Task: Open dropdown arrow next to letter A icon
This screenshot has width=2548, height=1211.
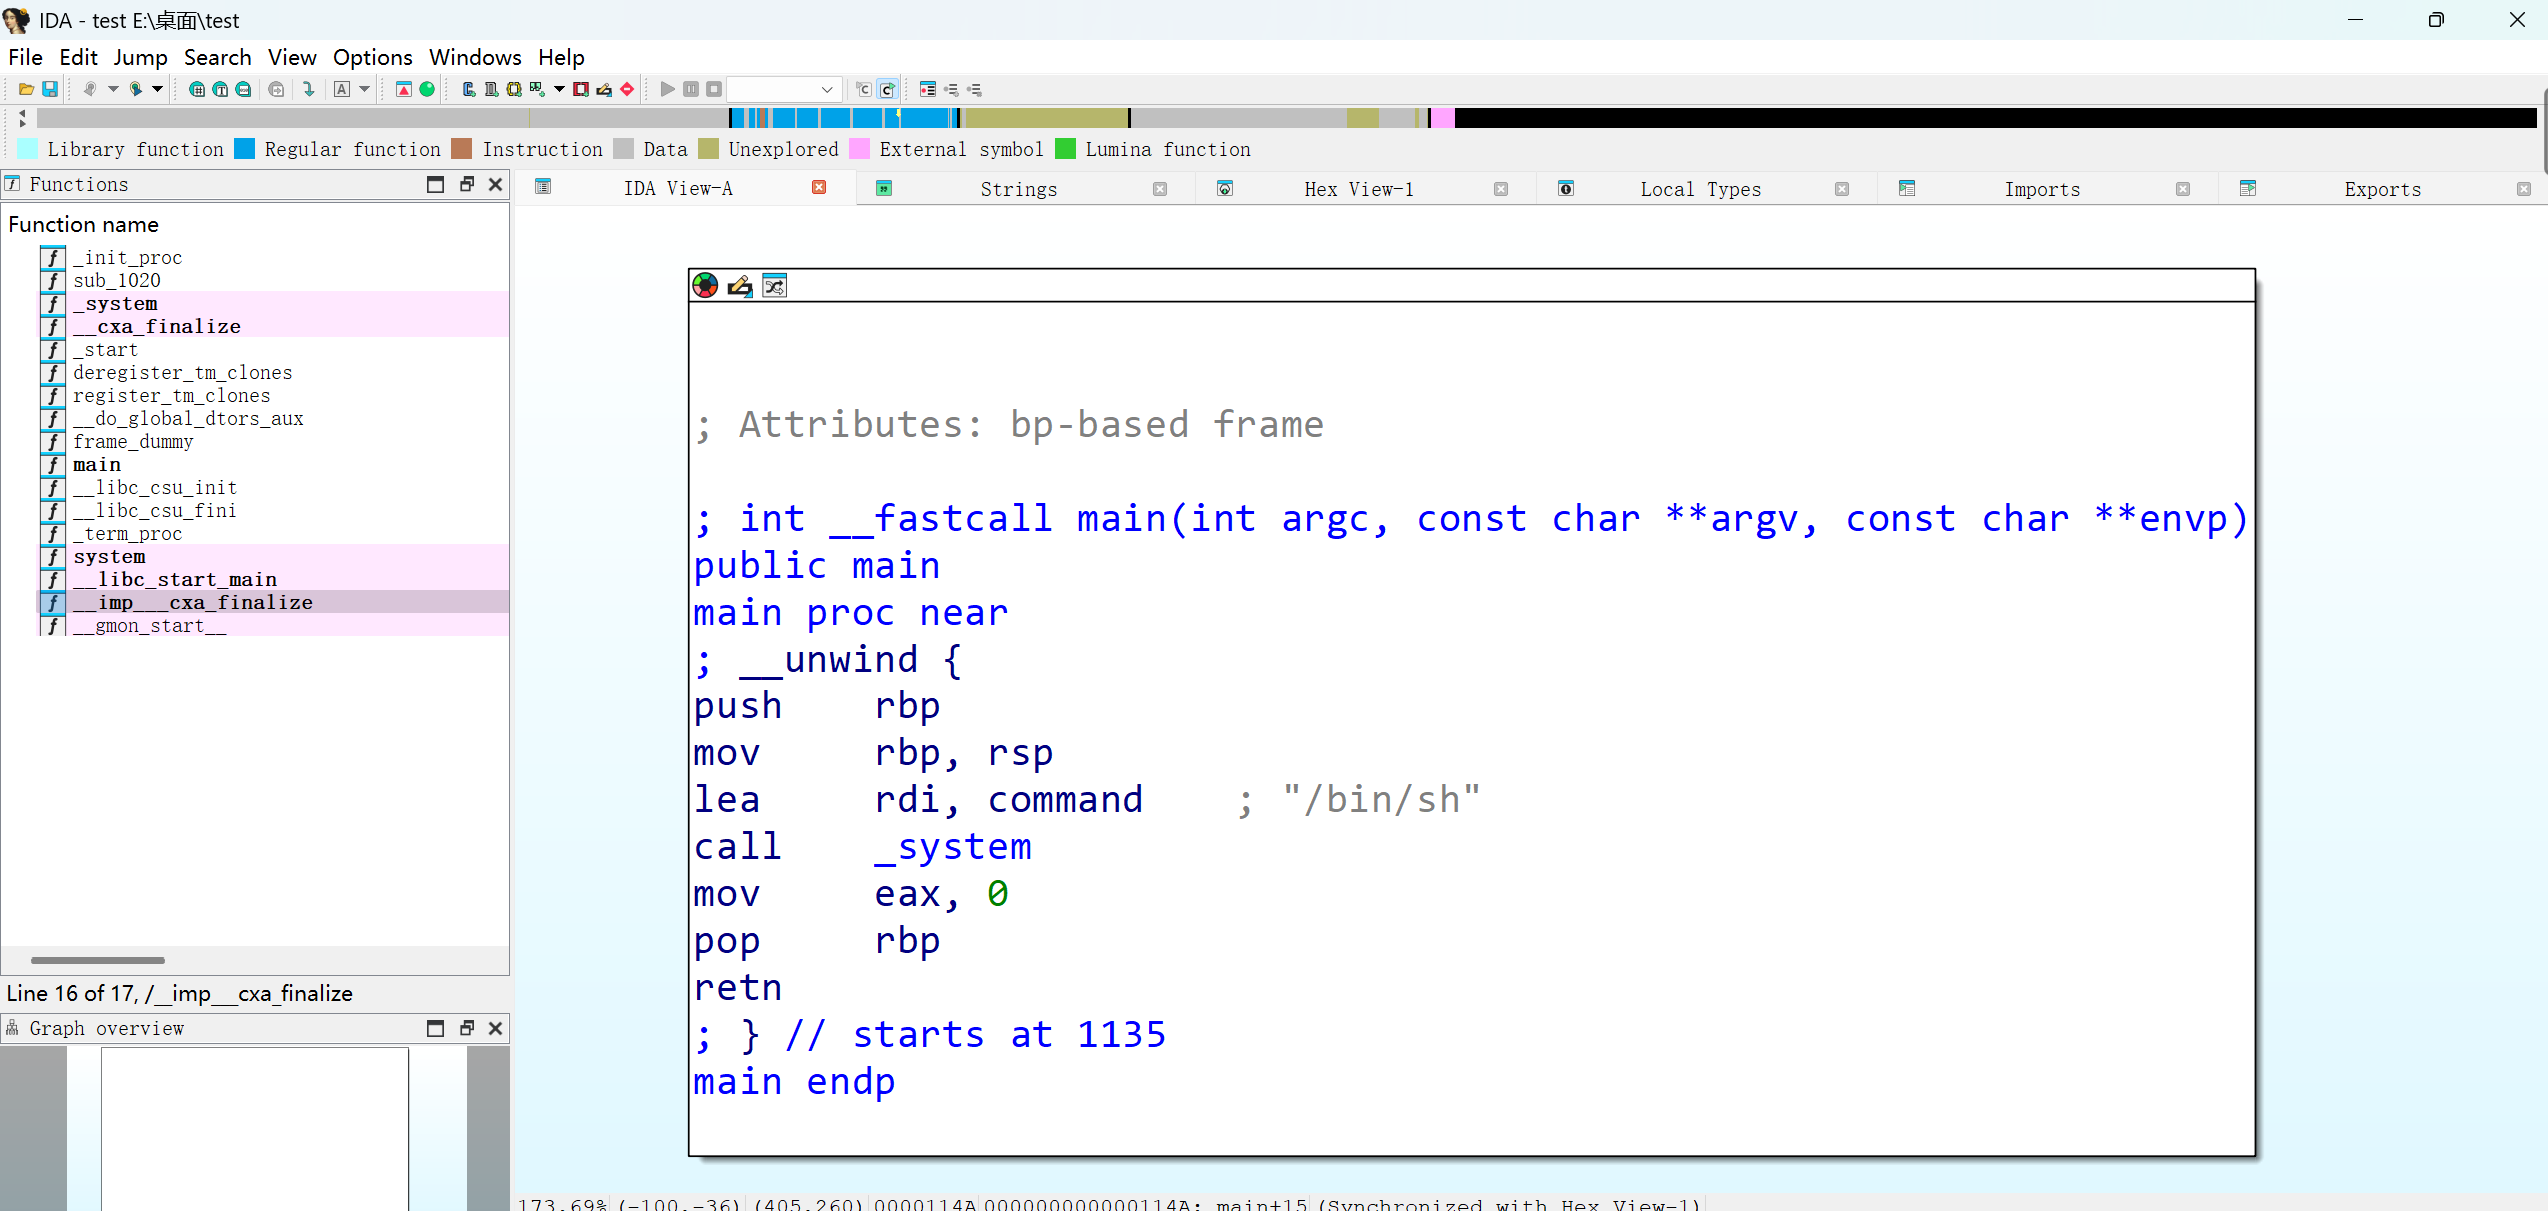Action: [x=364, y=89]
